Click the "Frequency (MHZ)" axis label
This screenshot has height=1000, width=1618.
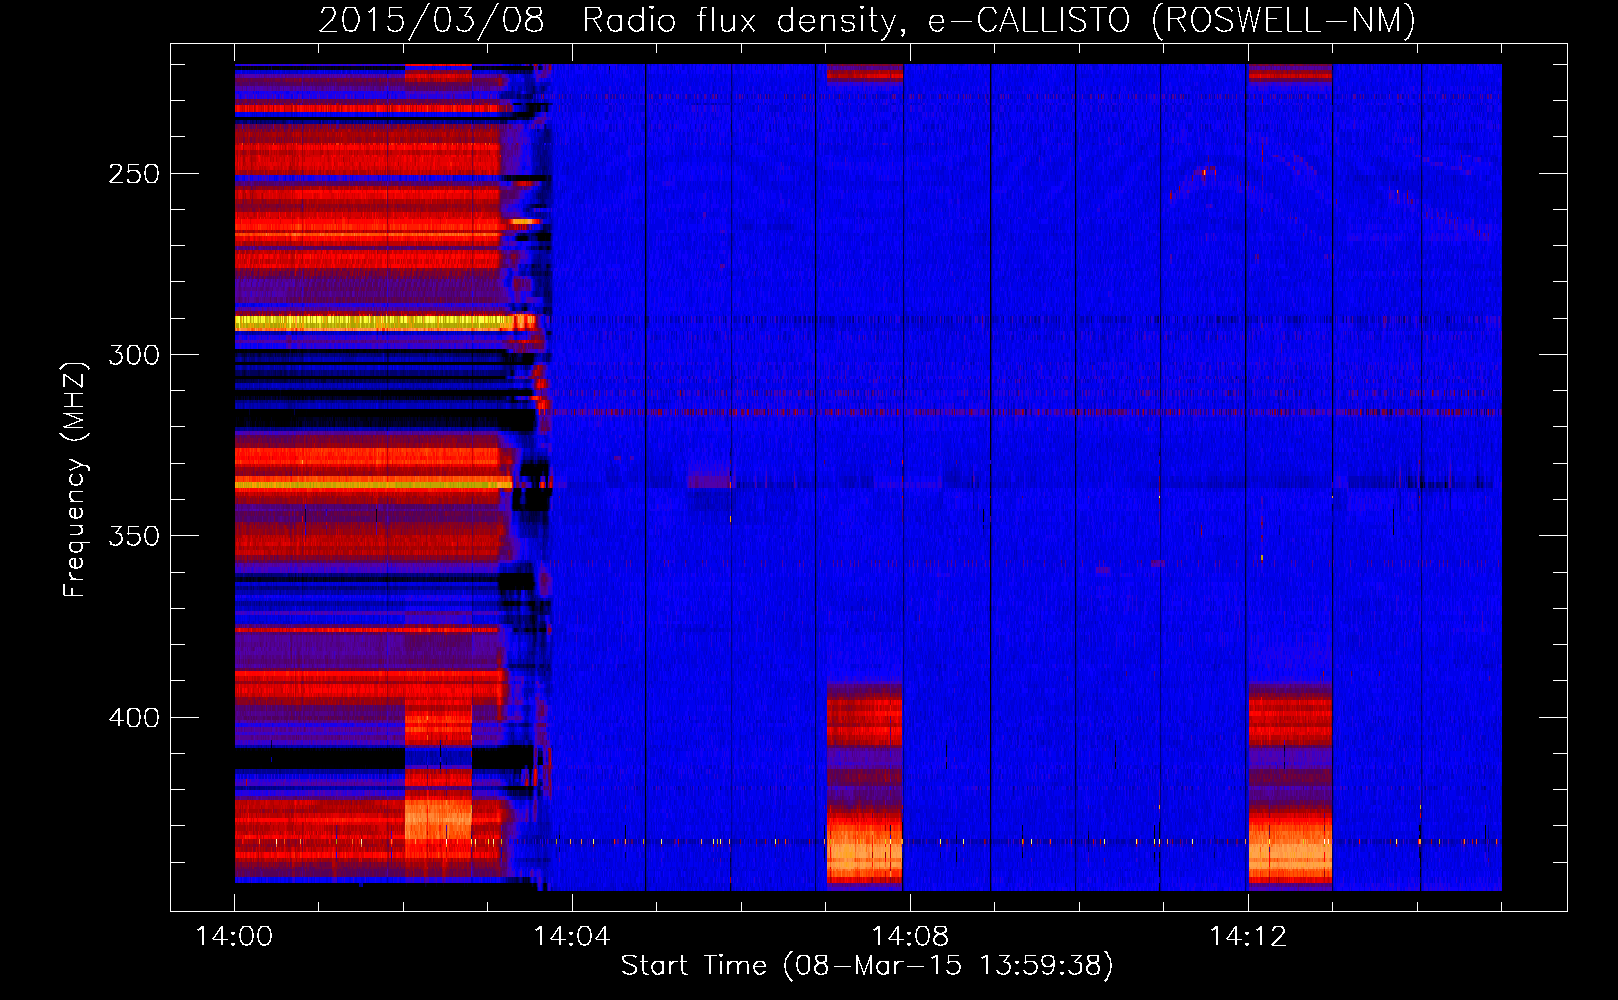[75, 479]
